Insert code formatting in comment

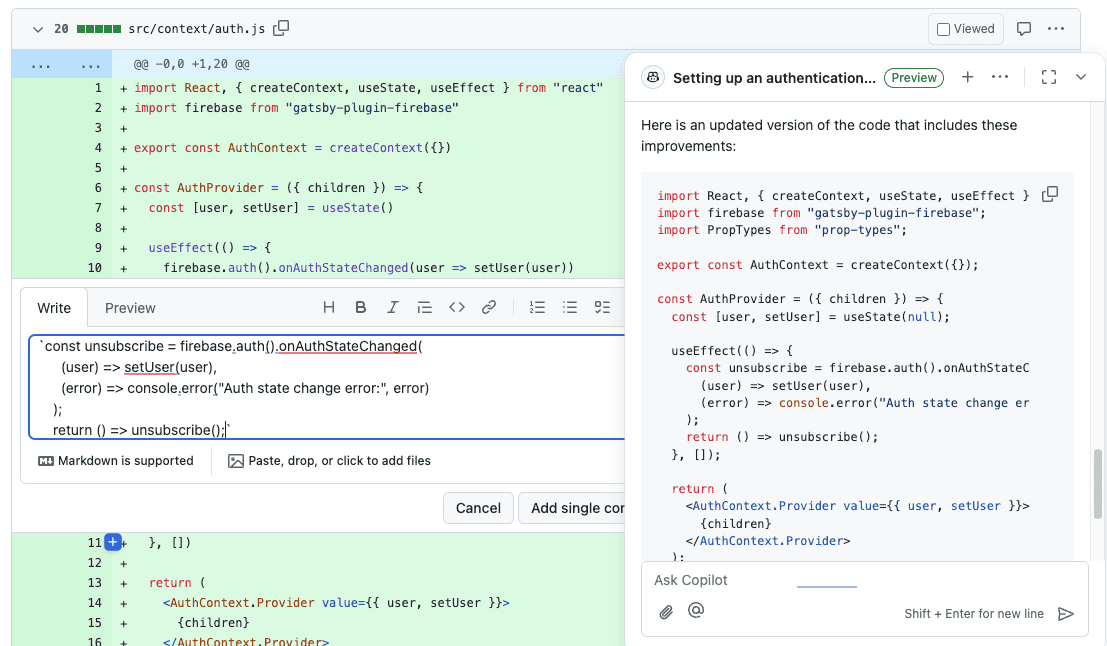(457, 307)
